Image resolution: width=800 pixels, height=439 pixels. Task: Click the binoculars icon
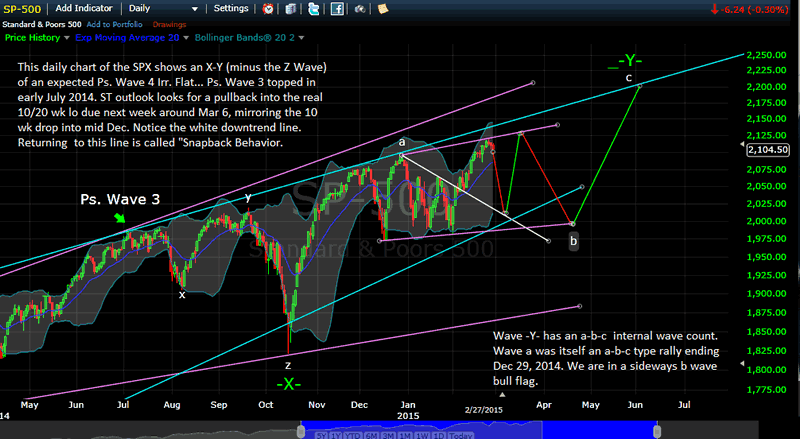pos(355,8)
